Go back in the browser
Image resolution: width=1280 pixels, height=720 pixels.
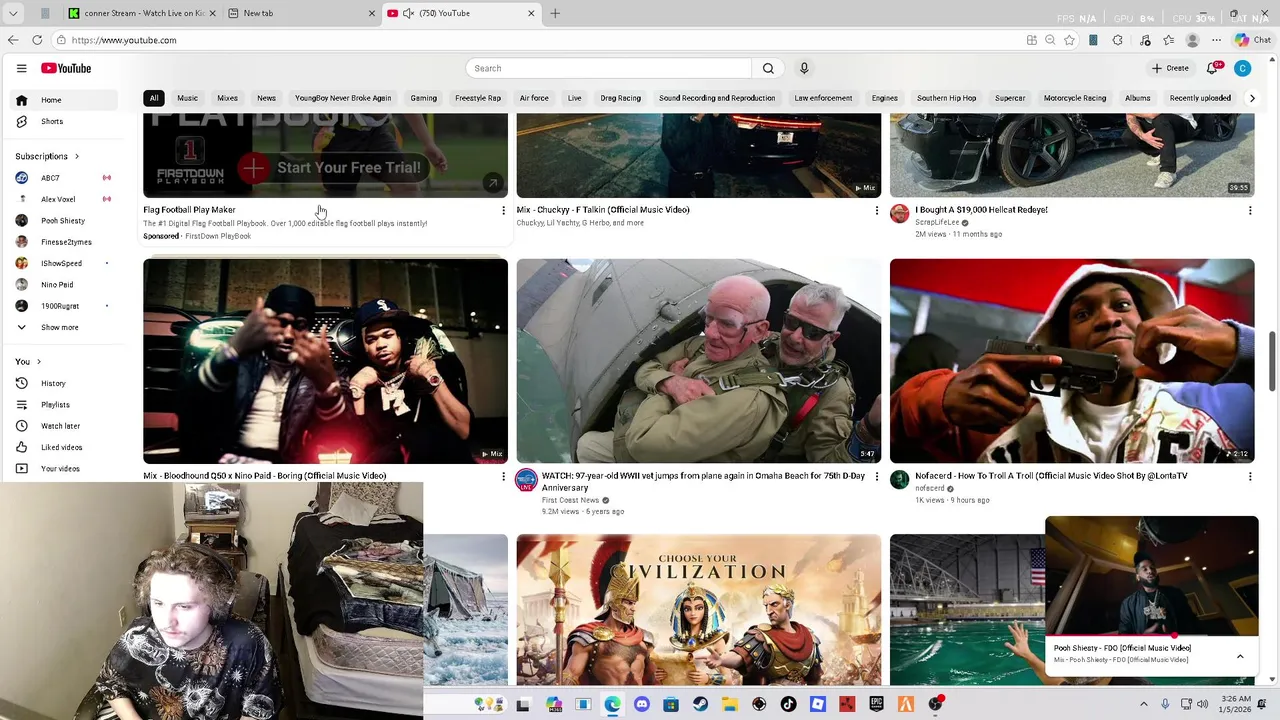[x=13, y=40]
